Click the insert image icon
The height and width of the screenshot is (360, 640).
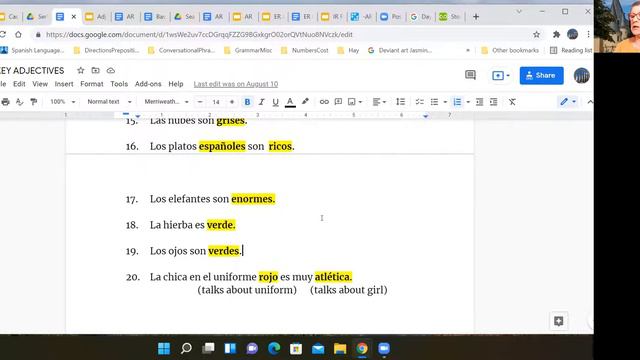[x=351, y=102]
